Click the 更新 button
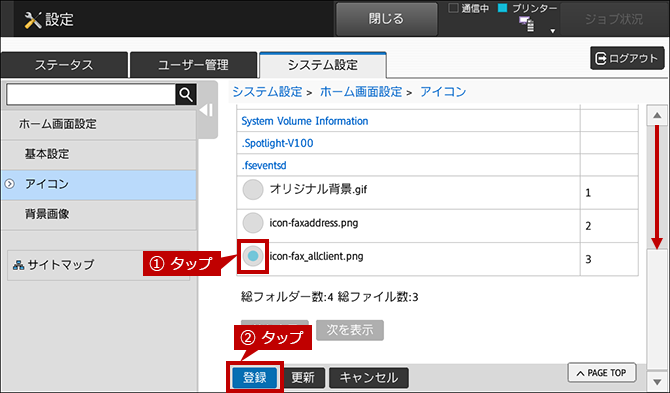 point(303,378)
